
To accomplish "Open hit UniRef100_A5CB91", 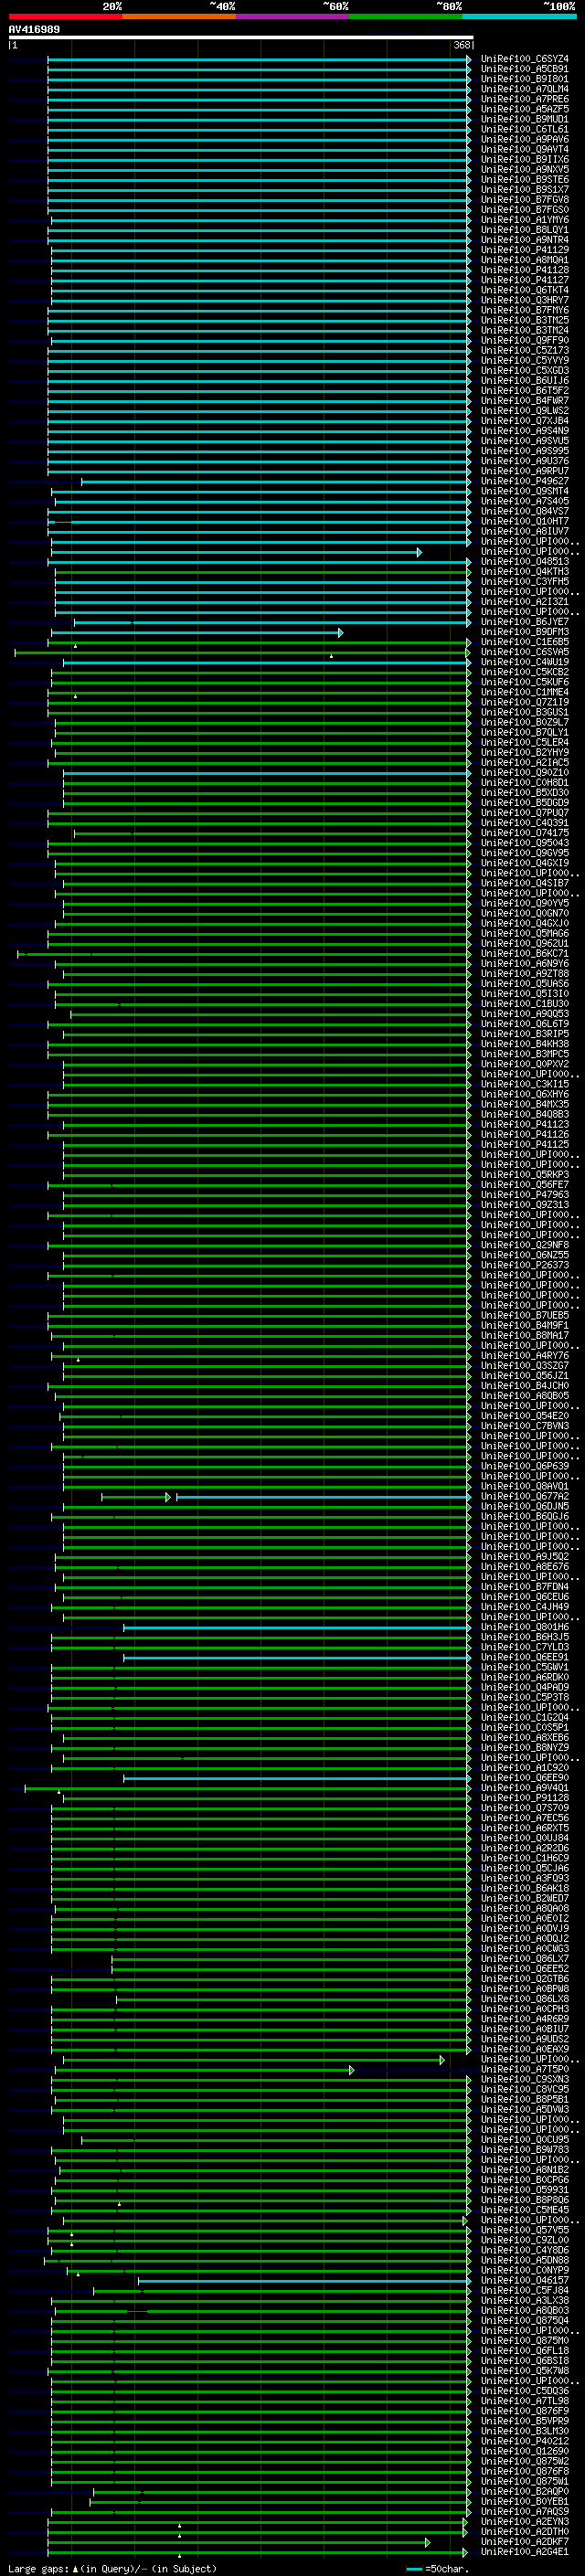I will click(x=525, y=69).
